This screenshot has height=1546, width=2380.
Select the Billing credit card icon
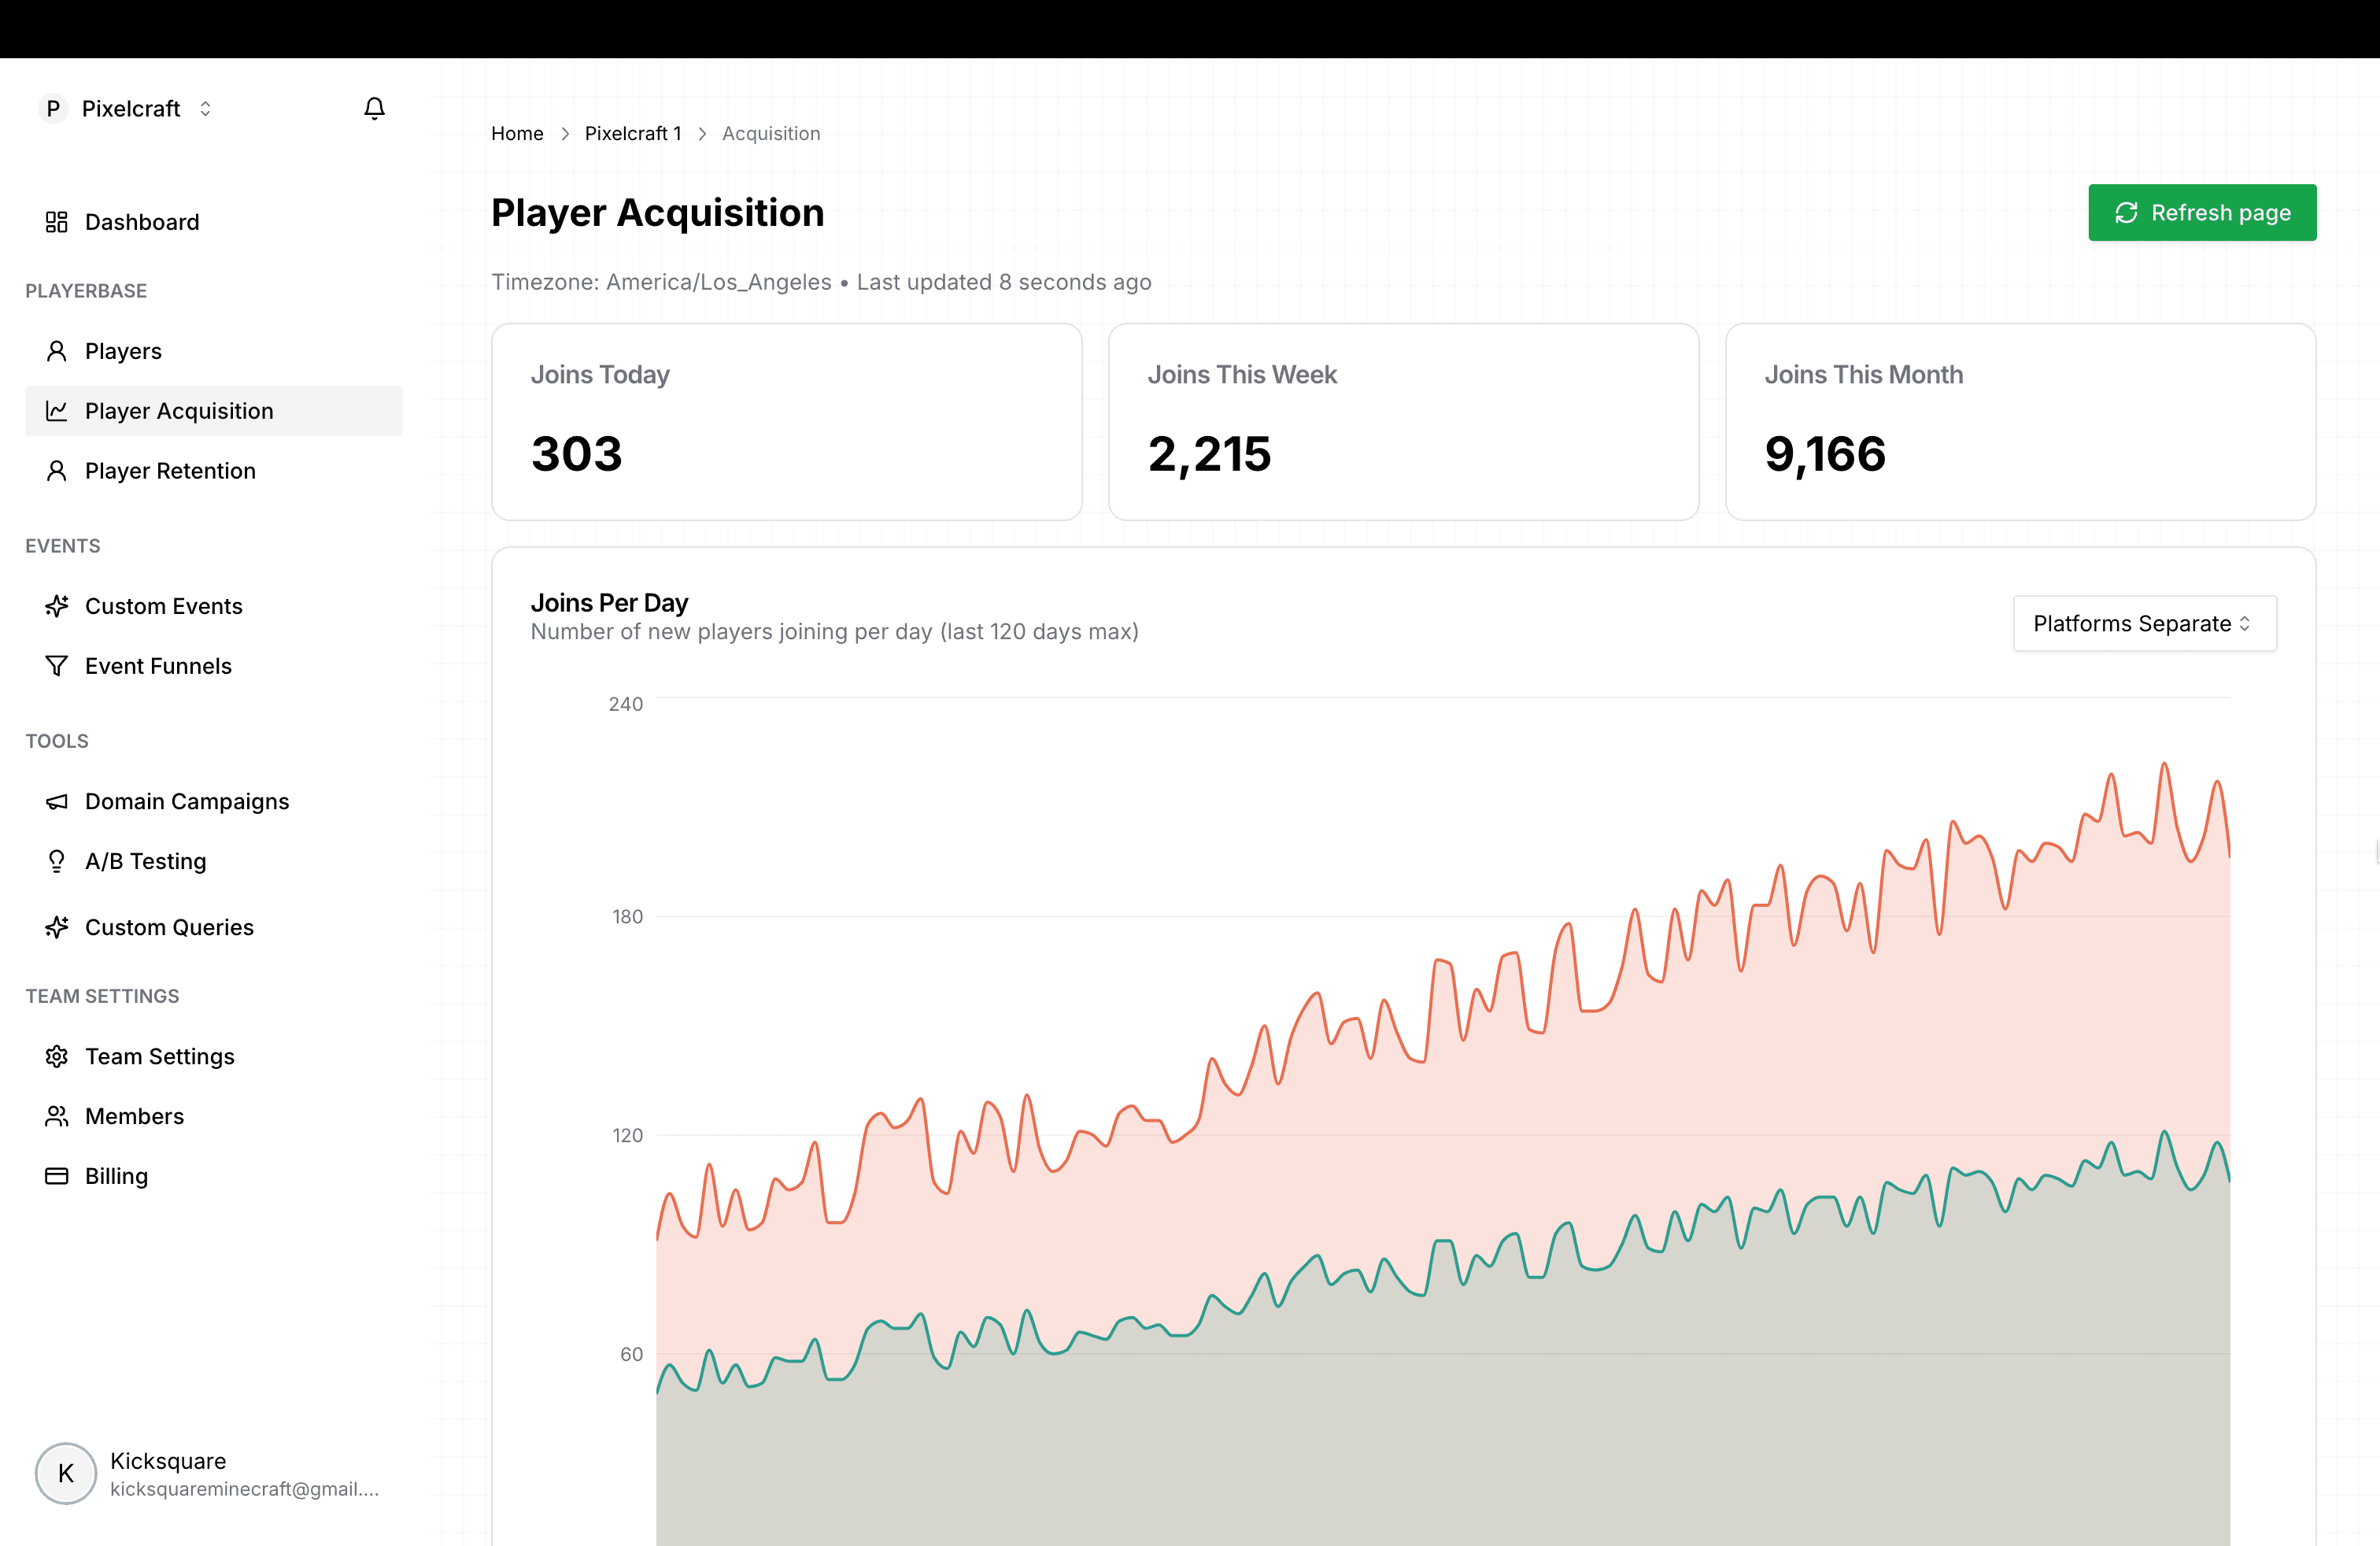[x=57, y=1175]
